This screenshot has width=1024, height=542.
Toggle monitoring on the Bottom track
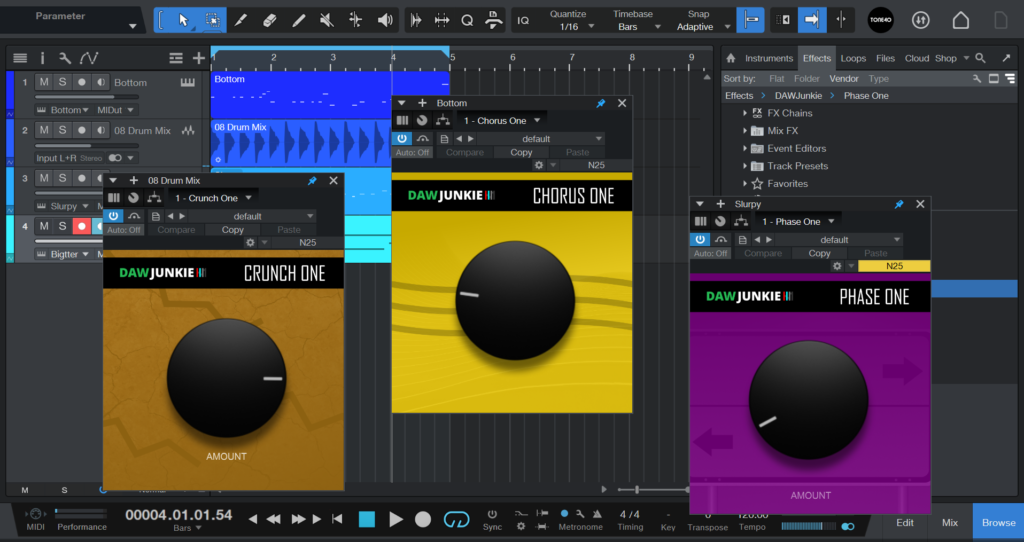coord(101,82)
